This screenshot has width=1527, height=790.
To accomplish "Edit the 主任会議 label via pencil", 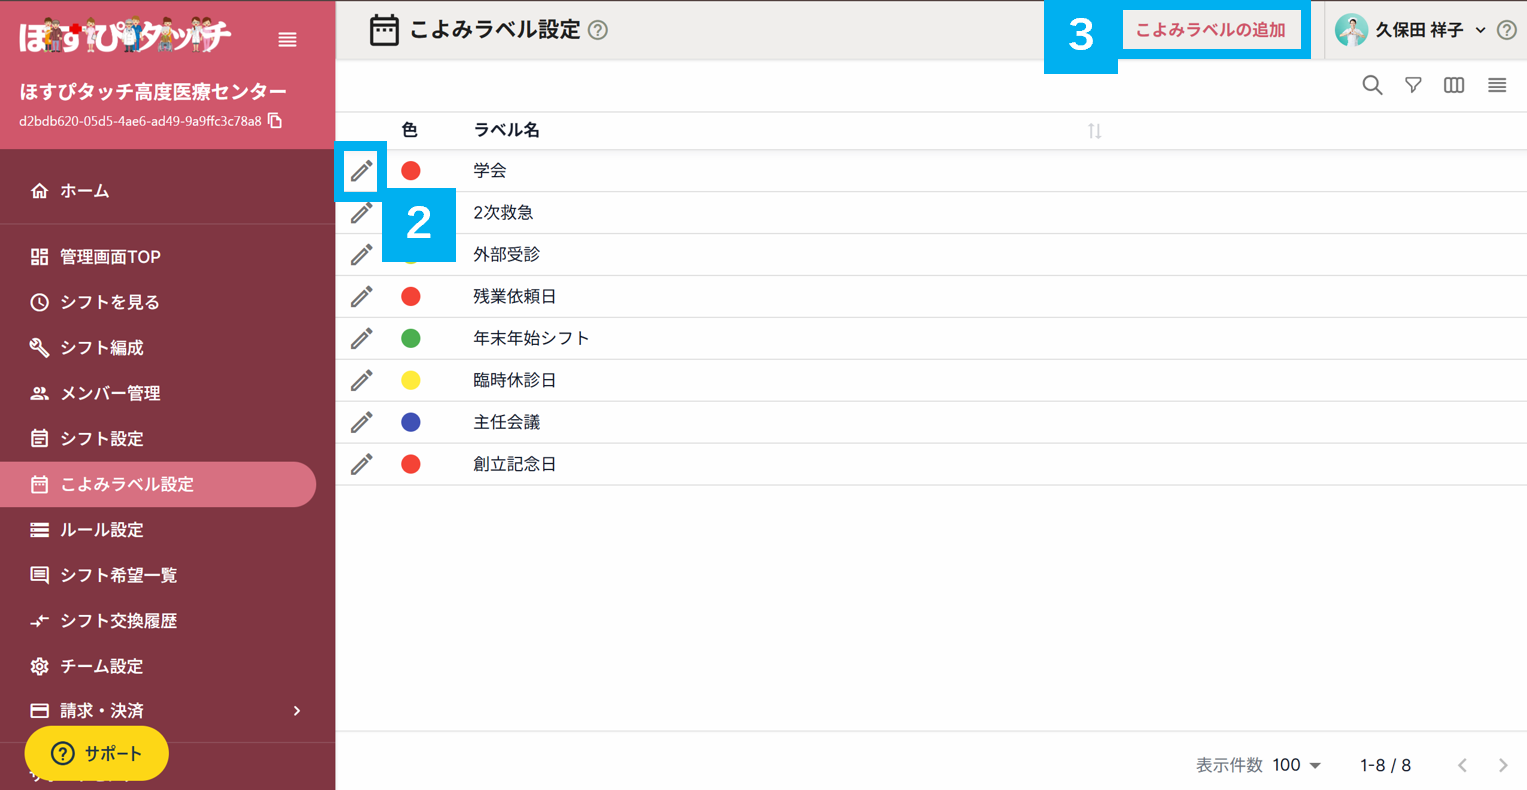I will (x=361, y=422).
